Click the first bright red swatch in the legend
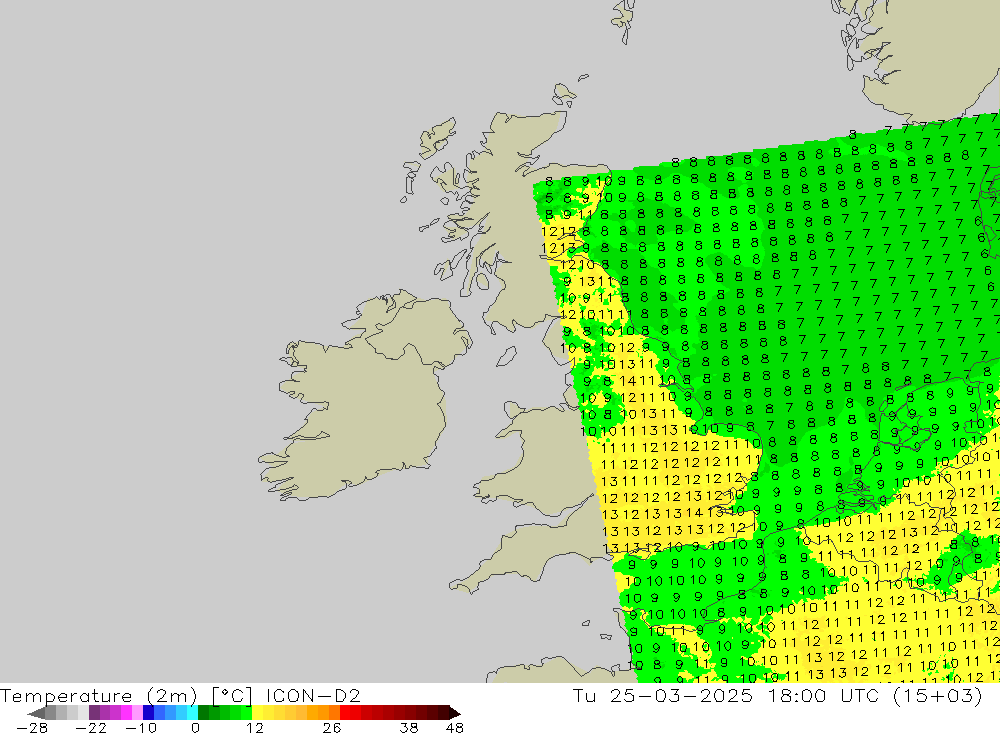This screenshot has height=733, width=1000. click(x=345, y=713)
